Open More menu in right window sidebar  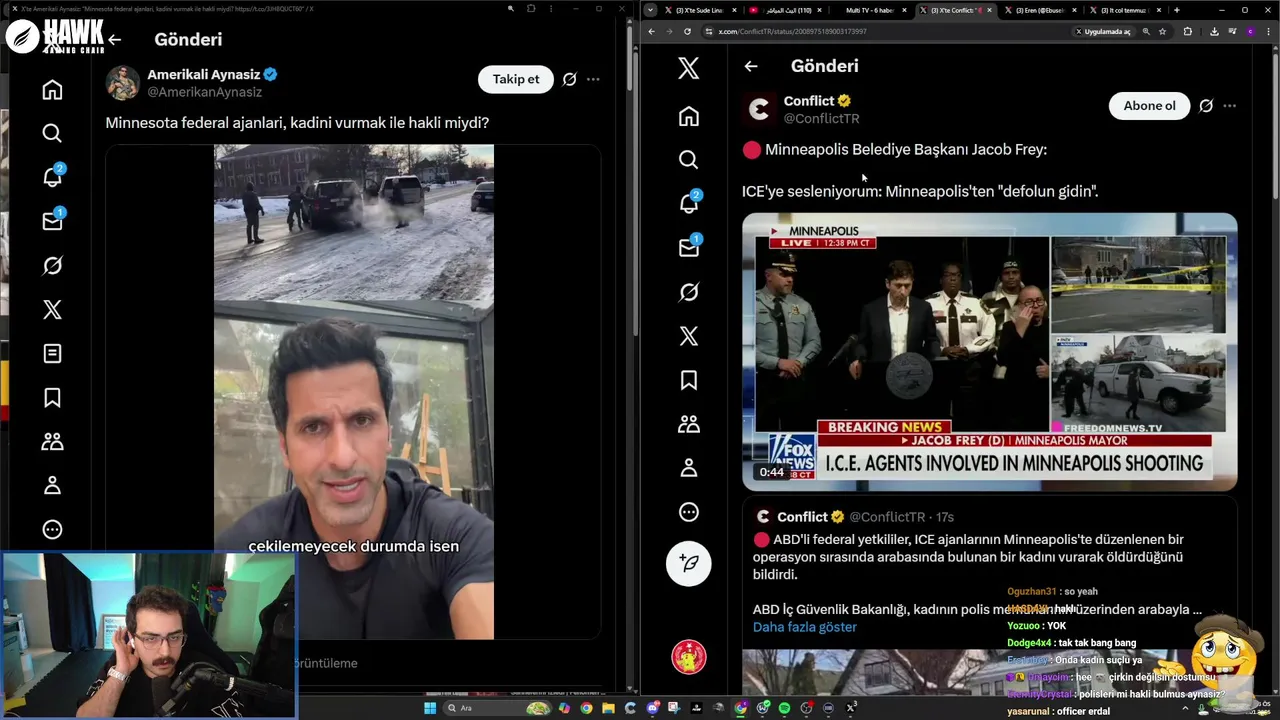click(688, 512)
